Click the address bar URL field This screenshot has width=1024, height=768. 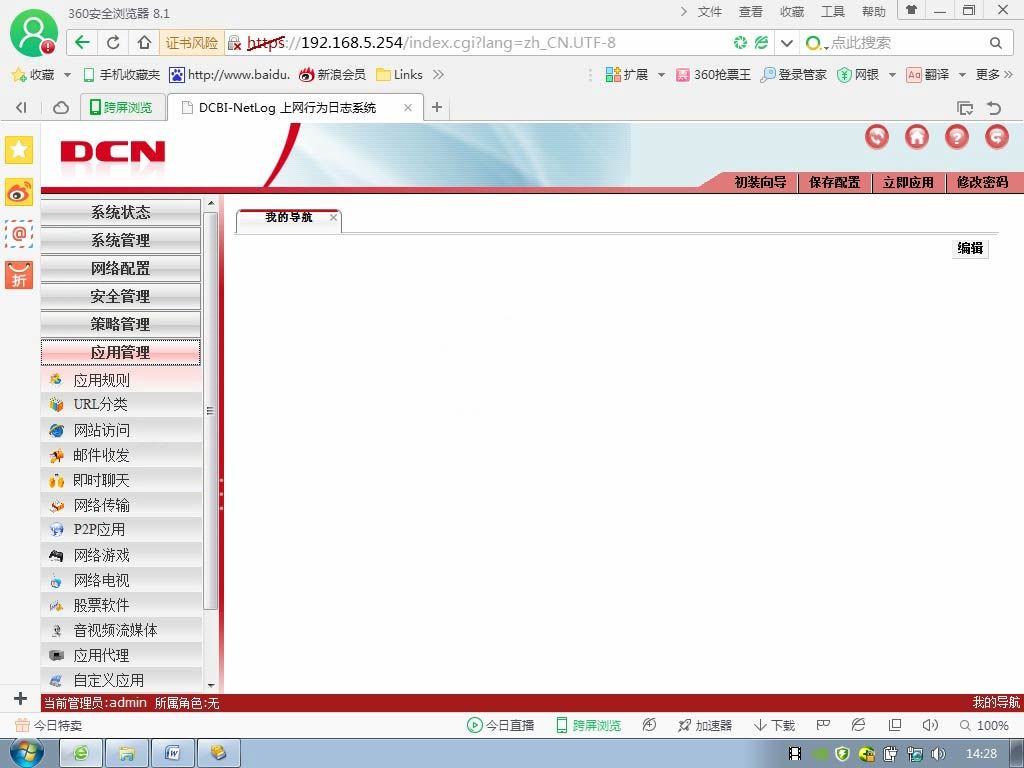coord(477,43)
